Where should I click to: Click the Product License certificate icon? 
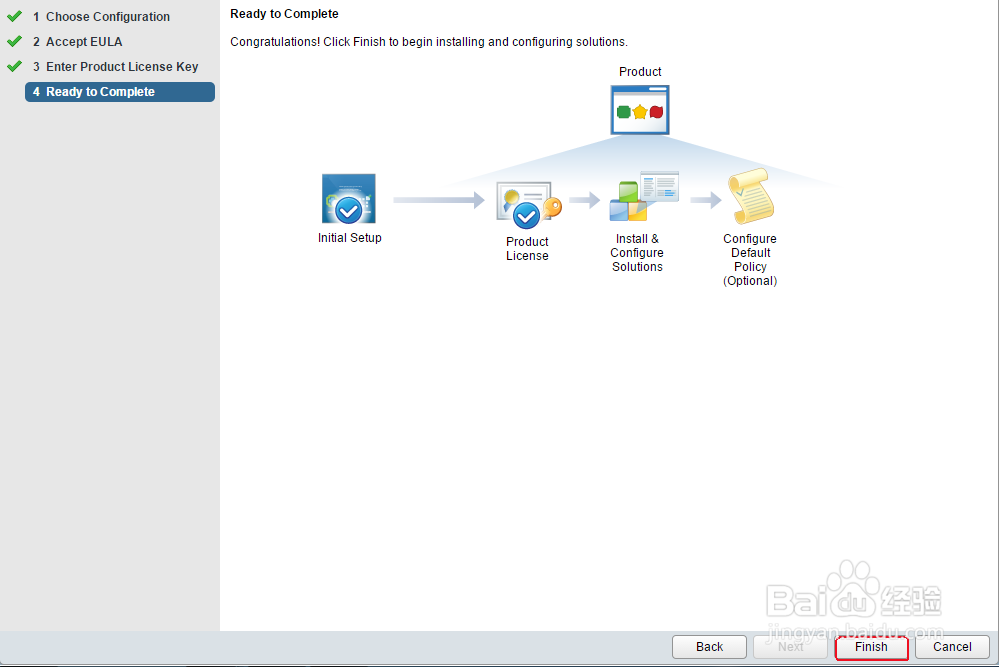pyautogui.click(x=528, y=205)
